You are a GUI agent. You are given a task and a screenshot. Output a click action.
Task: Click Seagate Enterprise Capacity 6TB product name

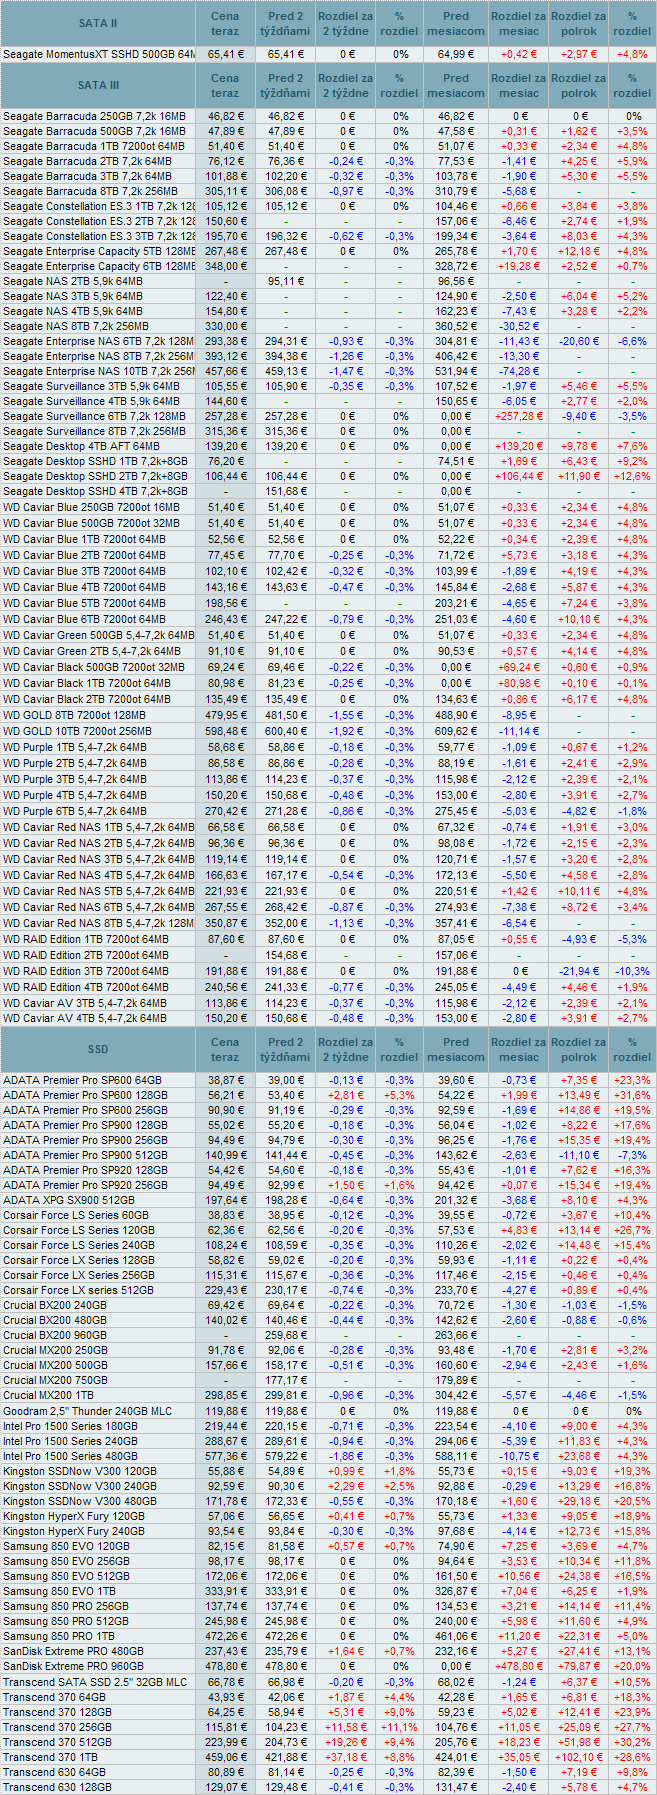(x=98, y=266)
